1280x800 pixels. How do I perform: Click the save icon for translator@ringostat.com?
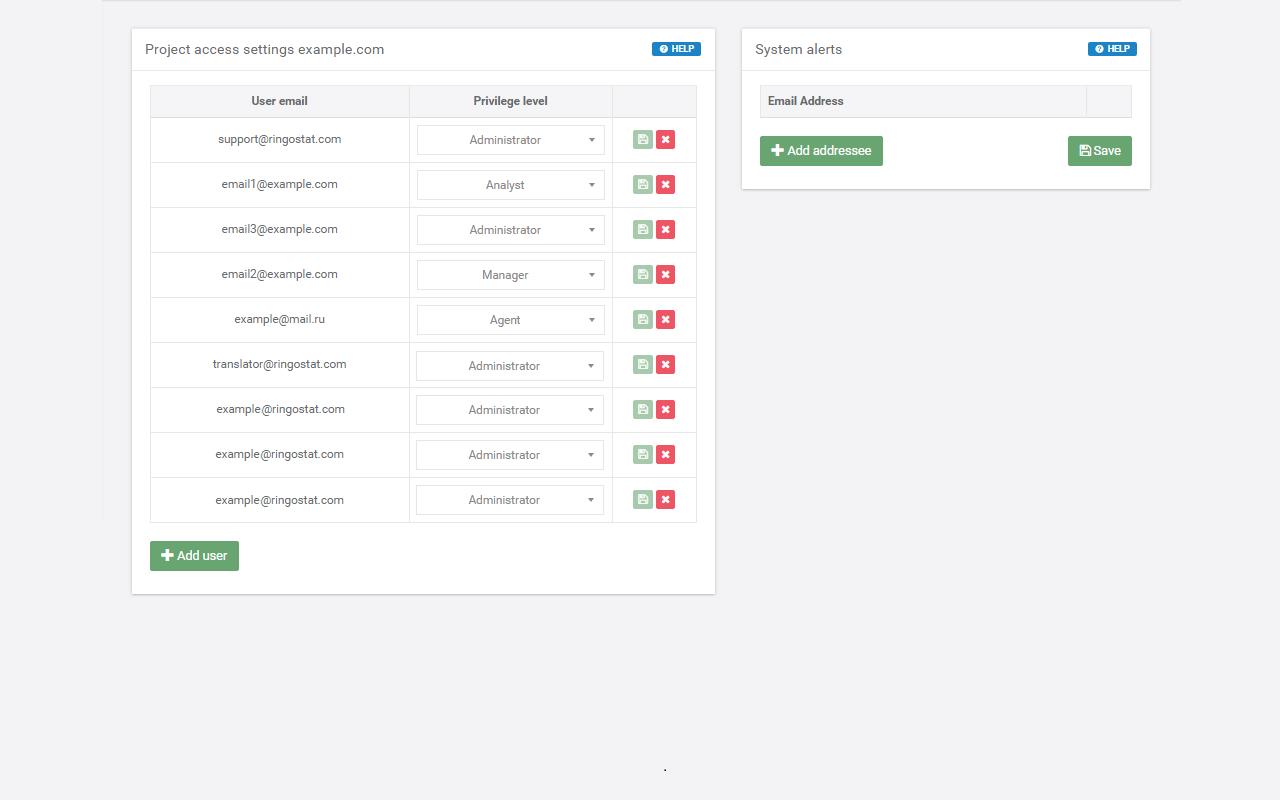[x=642, y=364]
